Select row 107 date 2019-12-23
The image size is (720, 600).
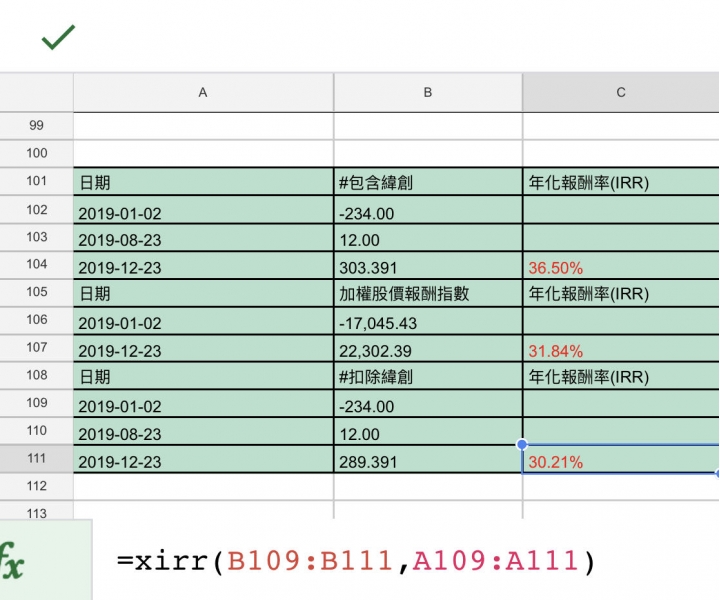pyautogui.click(x=203, y=348)
